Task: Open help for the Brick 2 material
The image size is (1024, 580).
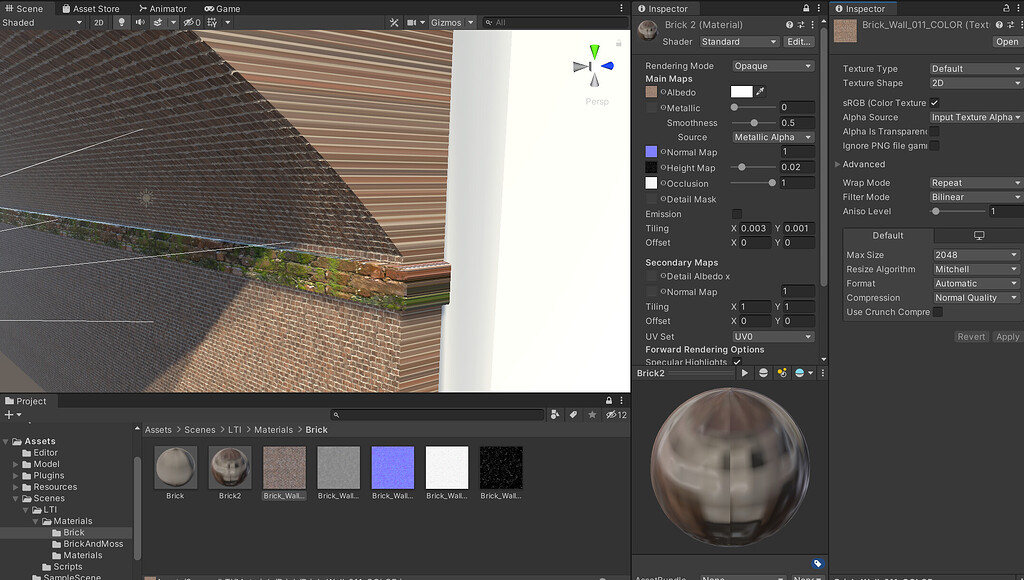Action: click(789, 23)
